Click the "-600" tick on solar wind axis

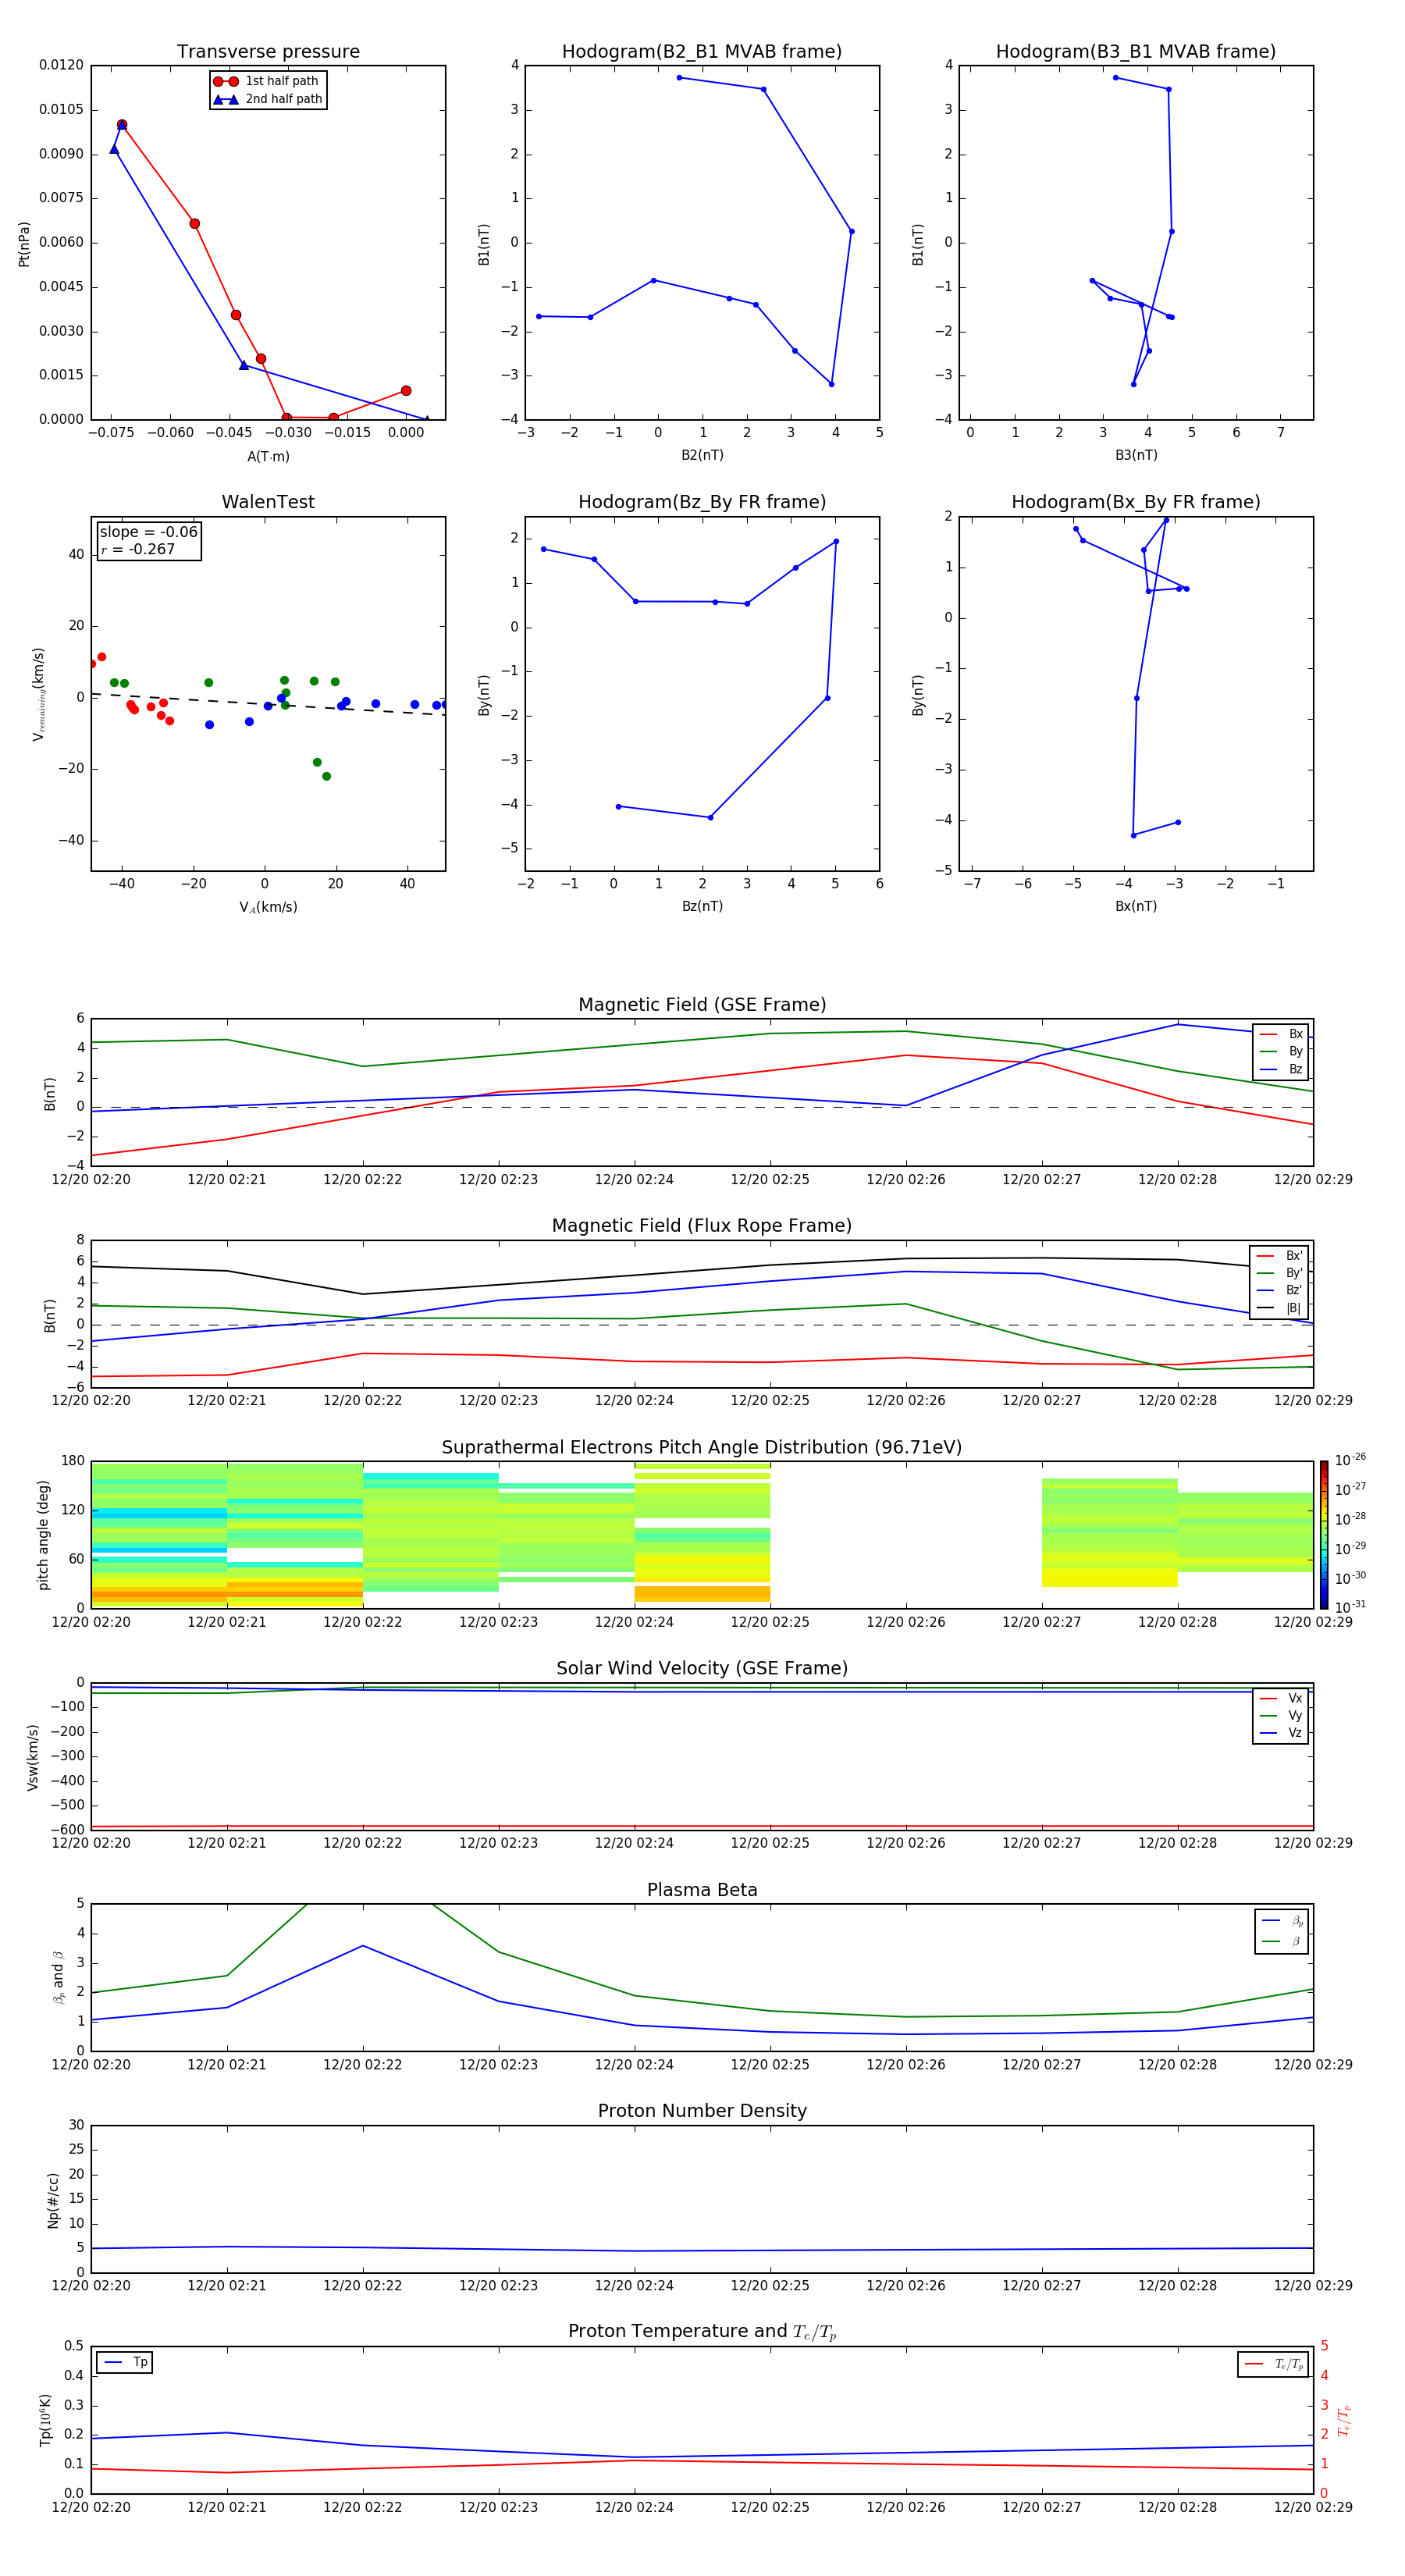[68, 1830]
